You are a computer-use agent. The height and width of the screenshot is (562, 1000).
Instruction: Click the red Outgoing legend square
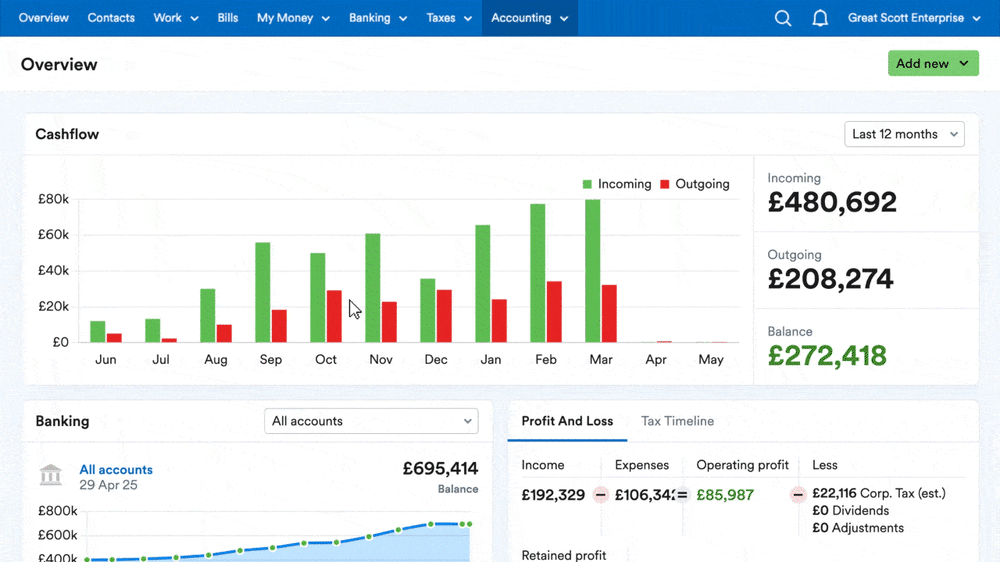click(665, 185)
